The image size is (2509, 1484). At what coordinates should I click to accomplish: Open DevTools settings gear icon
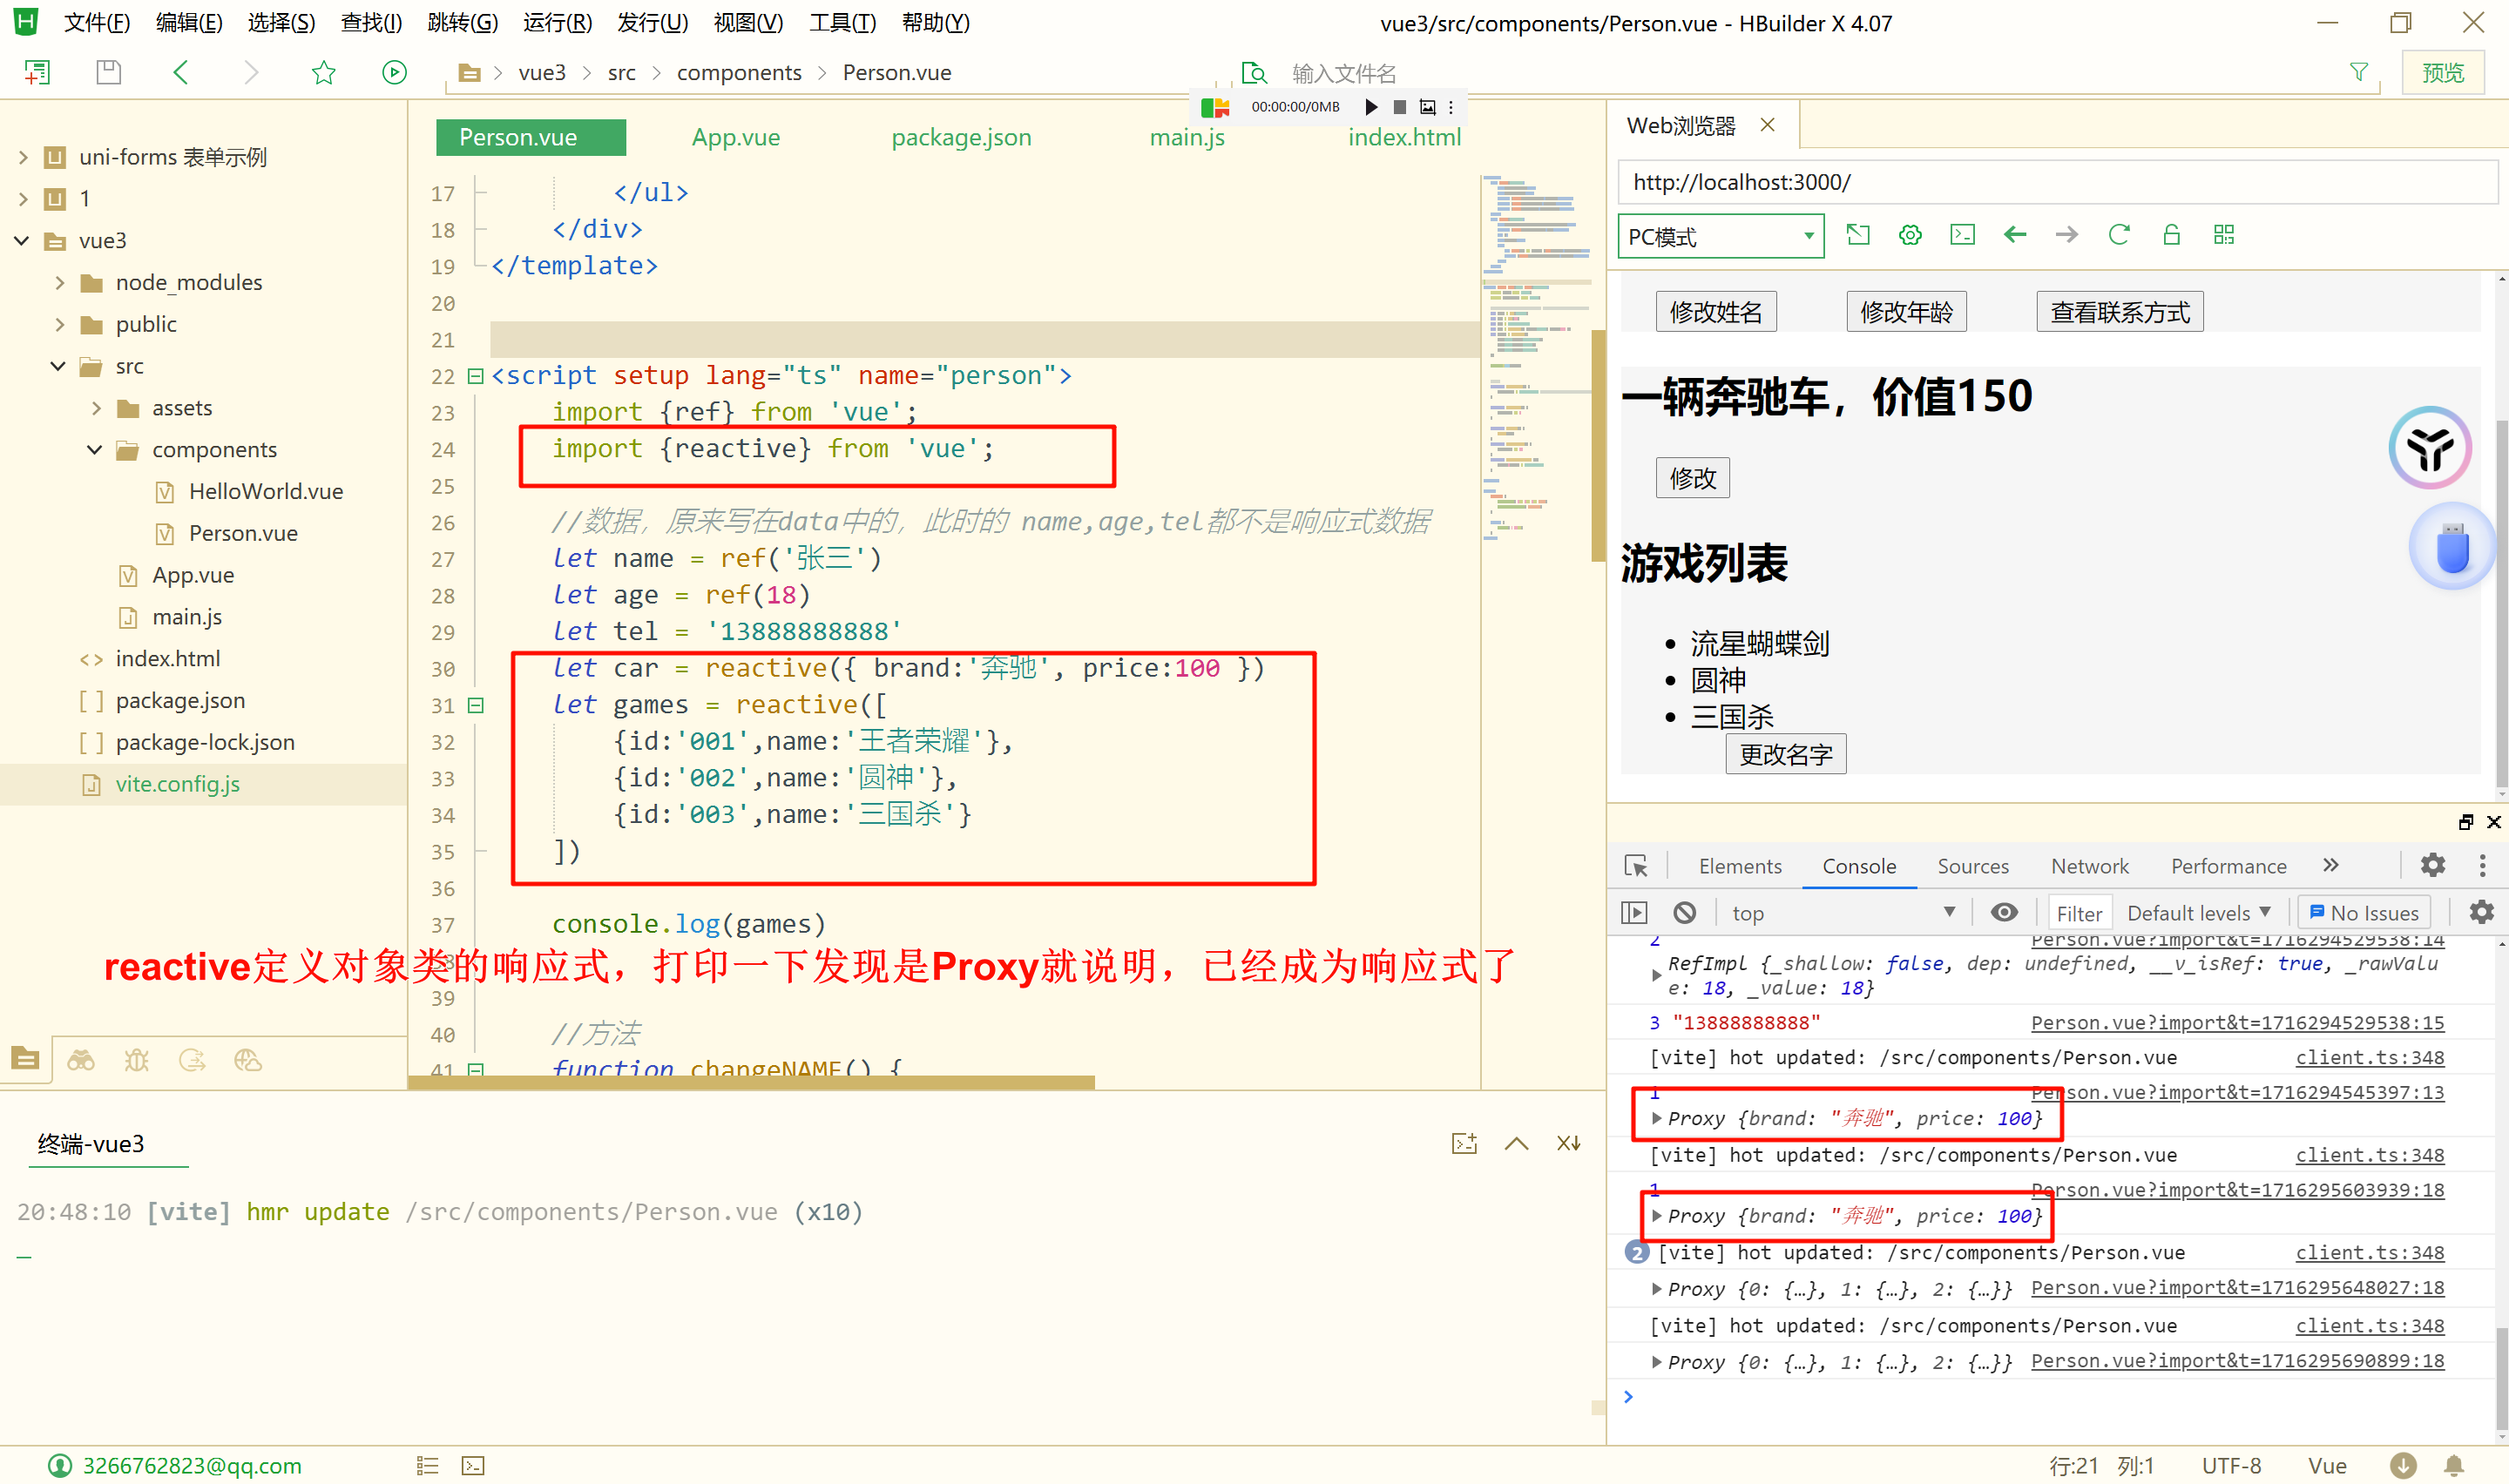pyautogui.click(x=2432, y=865)
